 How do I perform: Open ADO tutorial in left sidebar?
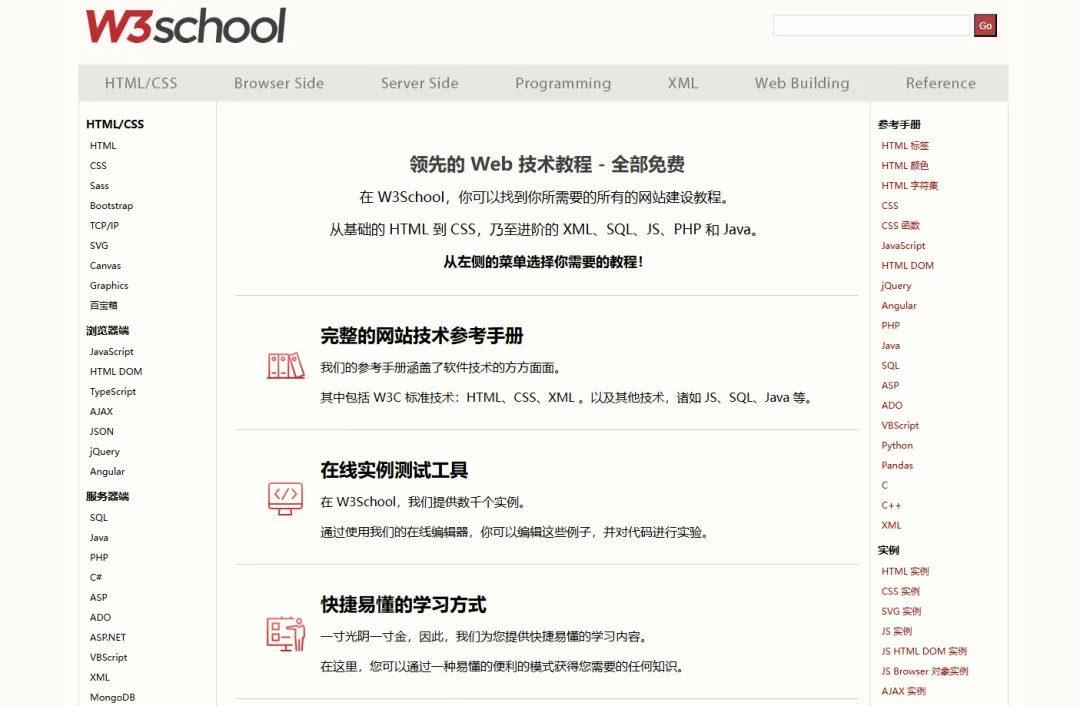[x=100, y=617]
